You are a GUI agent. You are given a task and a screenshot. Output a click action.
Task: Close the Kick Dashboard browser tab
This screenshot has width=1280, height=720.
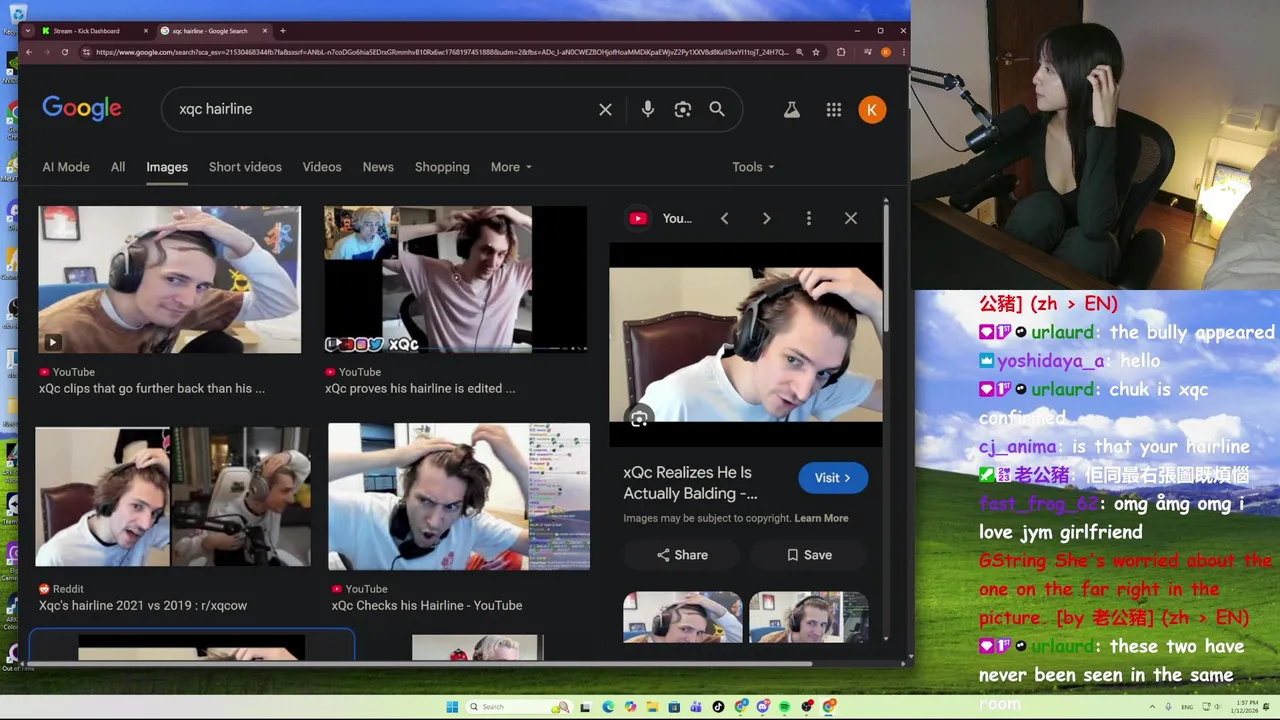pyautogui.click(x=146, y=31)
